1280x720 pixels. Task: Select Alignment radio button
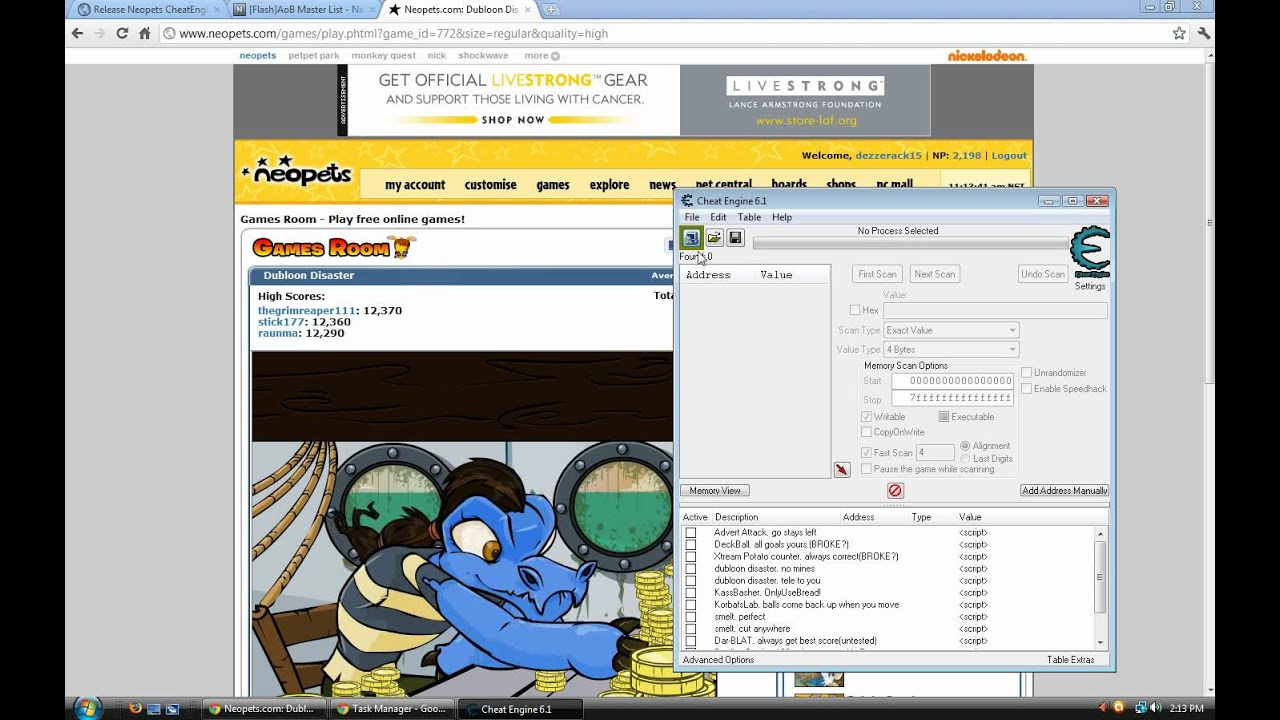coord(965,445)
